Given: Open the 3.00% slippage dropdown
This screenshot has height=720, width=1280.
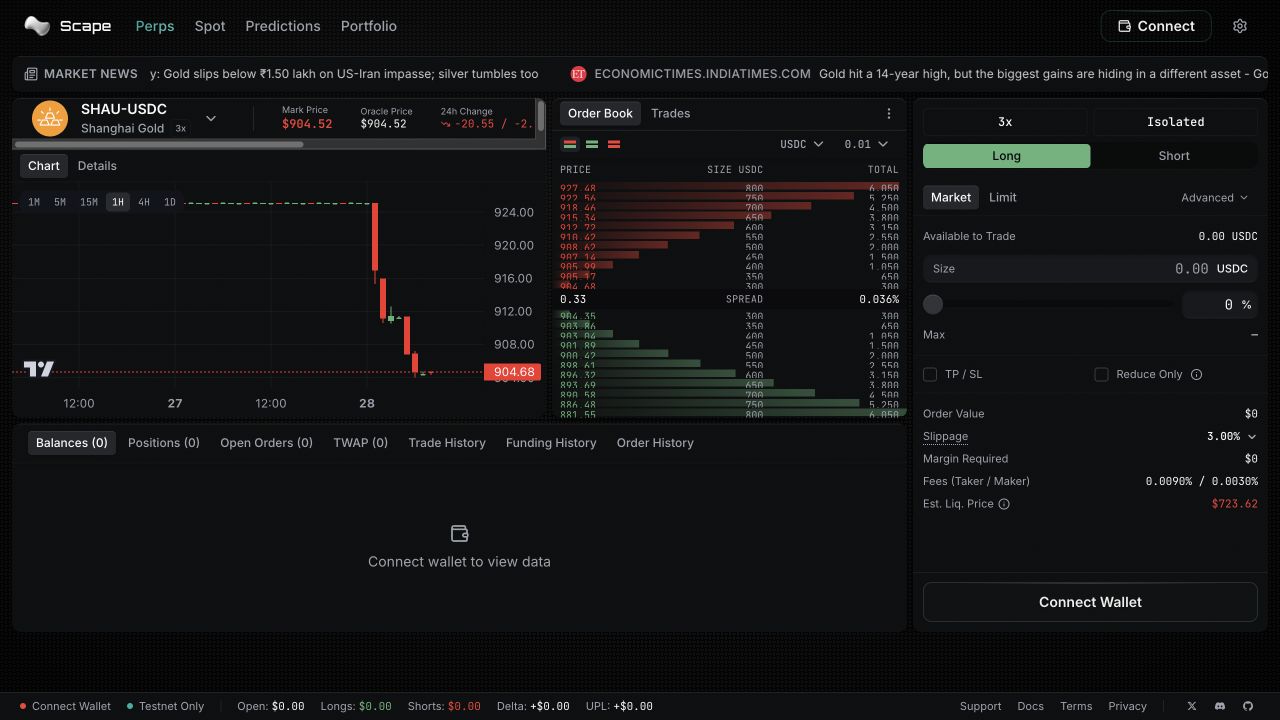Looking at the screenshot, I should click(x=1231, y=437).
